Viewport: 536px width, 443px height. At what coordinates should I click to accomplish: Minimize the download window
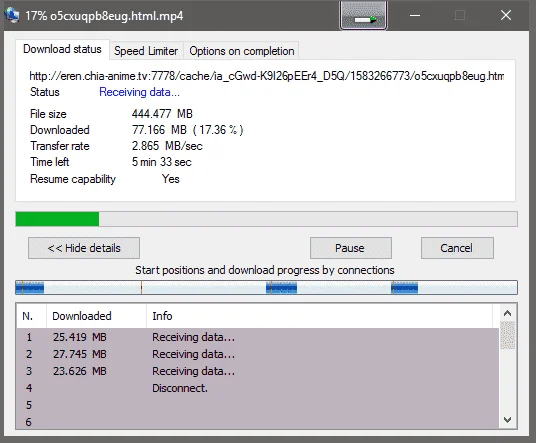[415, 15]
